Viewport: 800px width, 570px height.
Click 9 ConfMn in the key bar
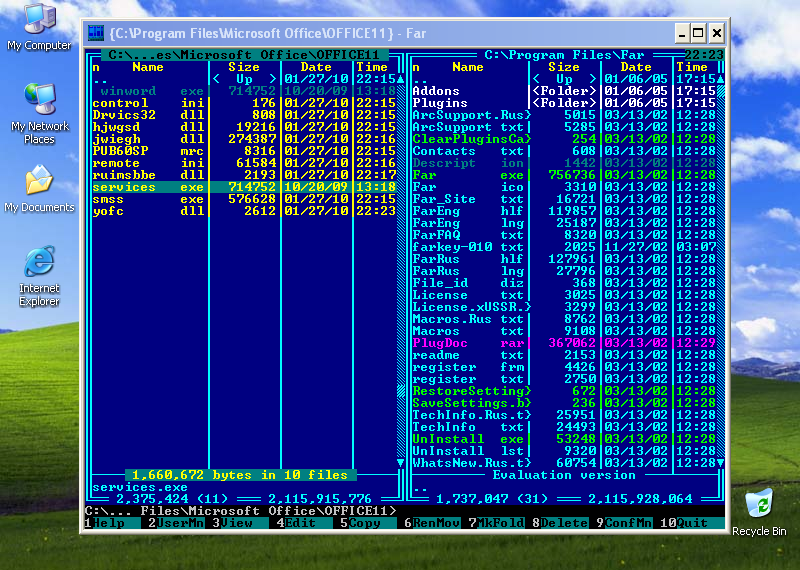(624, 523)
